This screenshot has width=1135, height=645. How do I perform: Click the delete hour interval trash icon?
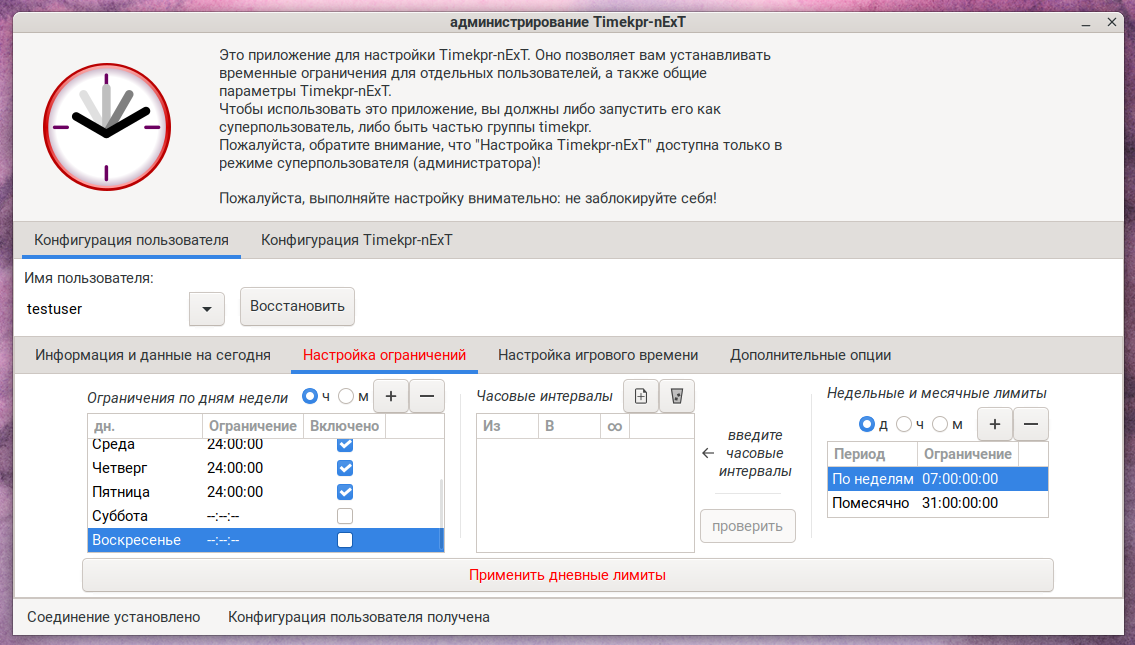pos(677,396)
